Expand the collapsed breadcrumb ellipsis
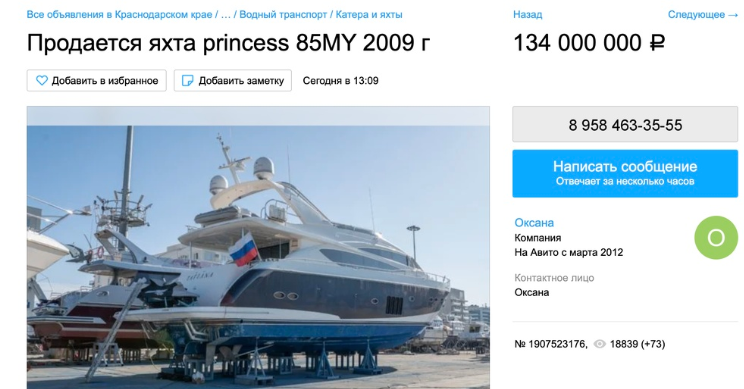Screen dimensions: 744x389 [226, 15]
